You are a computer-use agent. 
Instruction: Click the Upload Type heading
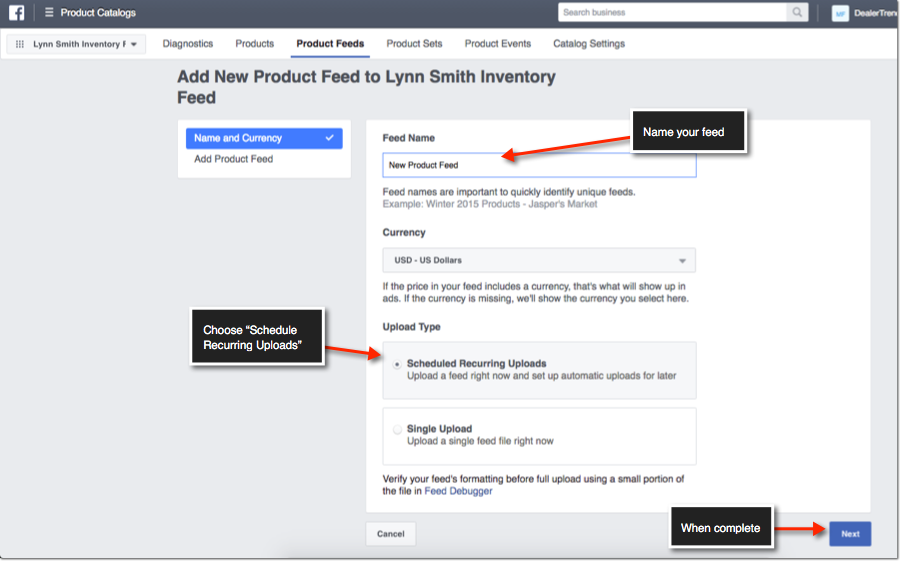tap(412, 327)
